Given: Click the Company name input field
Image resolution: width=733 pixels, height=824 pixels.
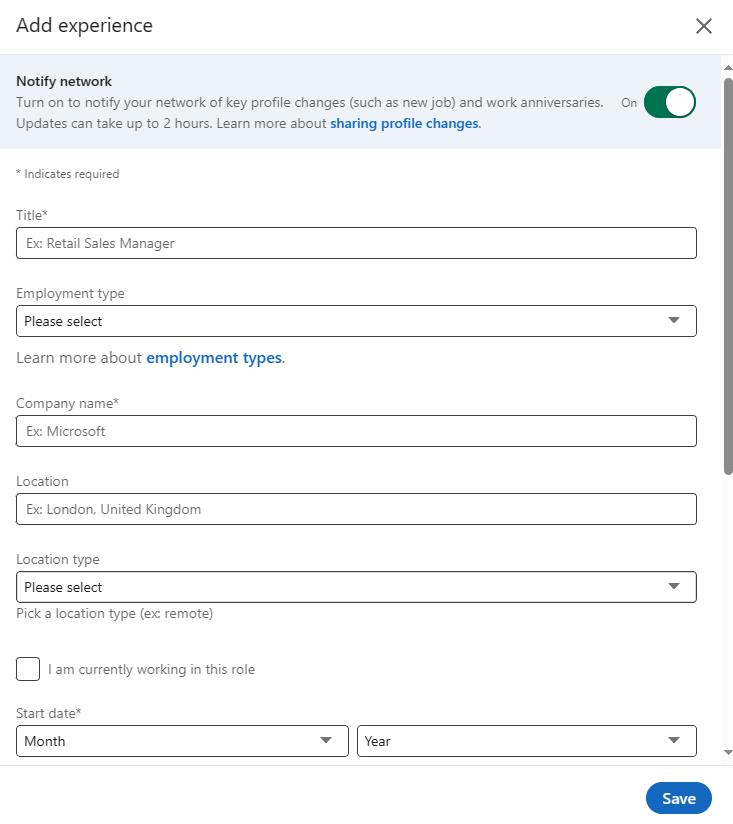Looking at the screenshot, I should (x=356, y=431).
